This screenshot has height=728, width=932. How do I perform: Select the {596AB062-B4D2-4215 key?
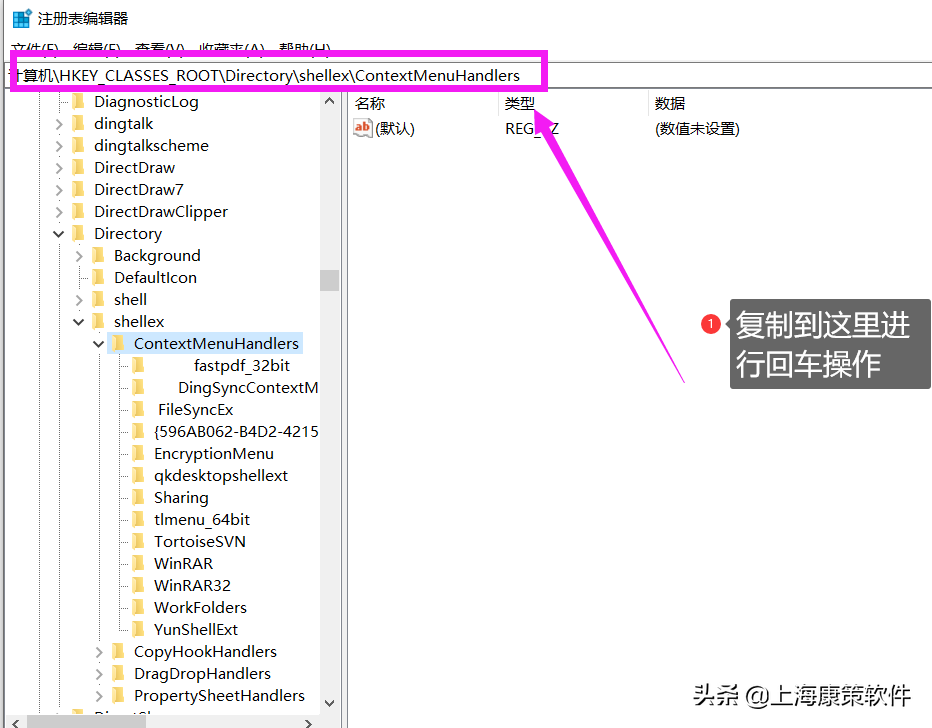[x=236, y=431]
